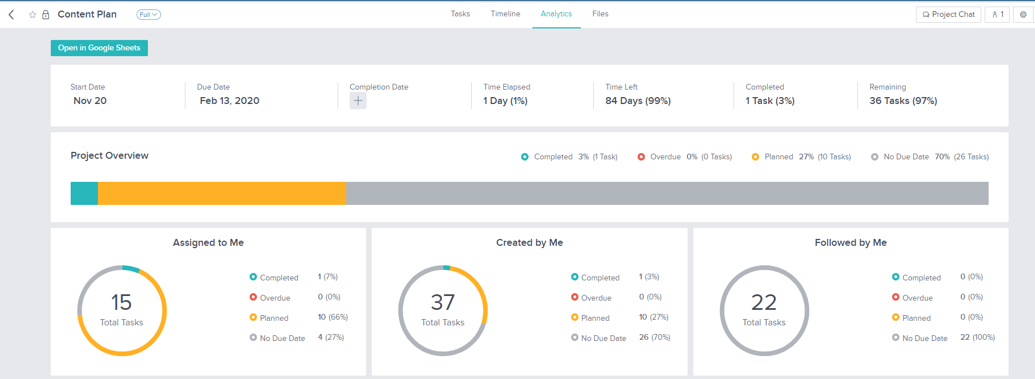Click the Planned legend in Project Overview

[x=801, y=157]
